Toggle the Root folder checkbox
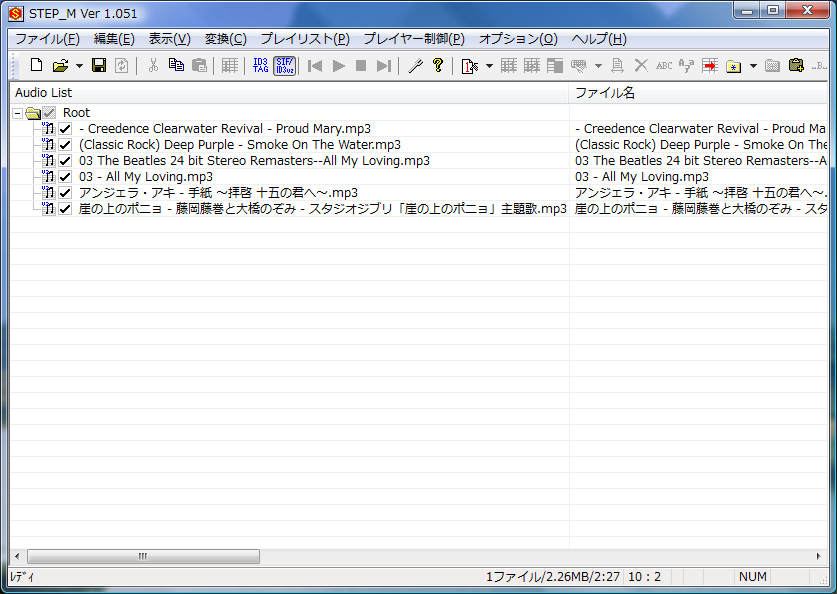The height and width of the screenshot is (594, 837). tap(50, 113)
